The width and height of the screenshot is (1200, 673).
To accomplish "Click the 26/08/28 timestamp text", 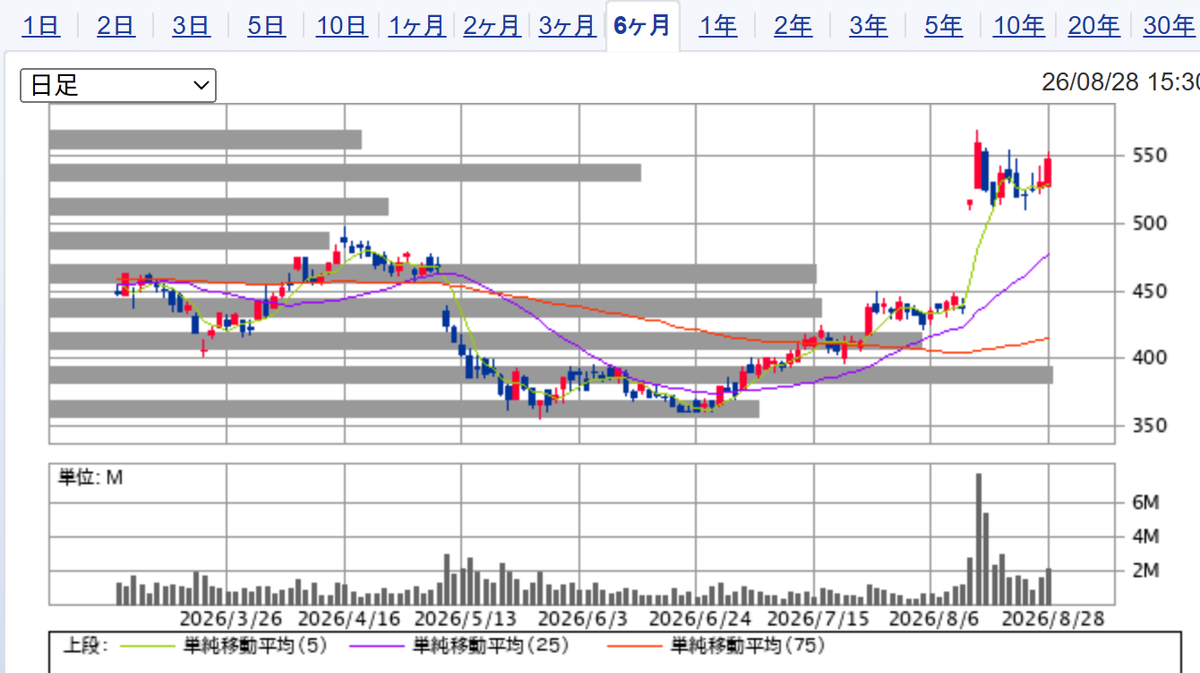I will 1121,82.
